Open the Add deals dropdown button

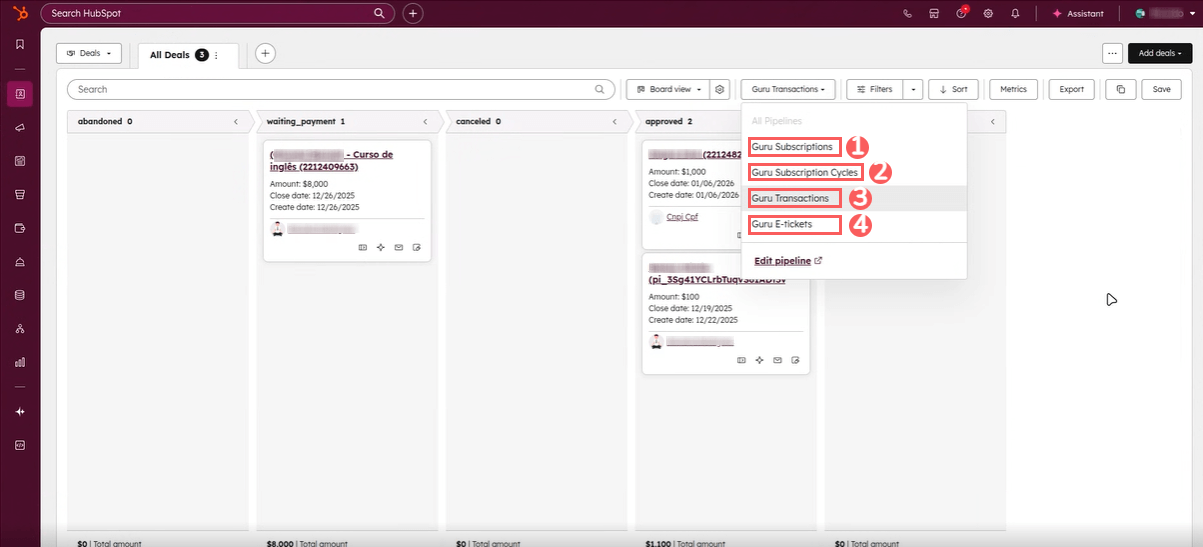1160,53
